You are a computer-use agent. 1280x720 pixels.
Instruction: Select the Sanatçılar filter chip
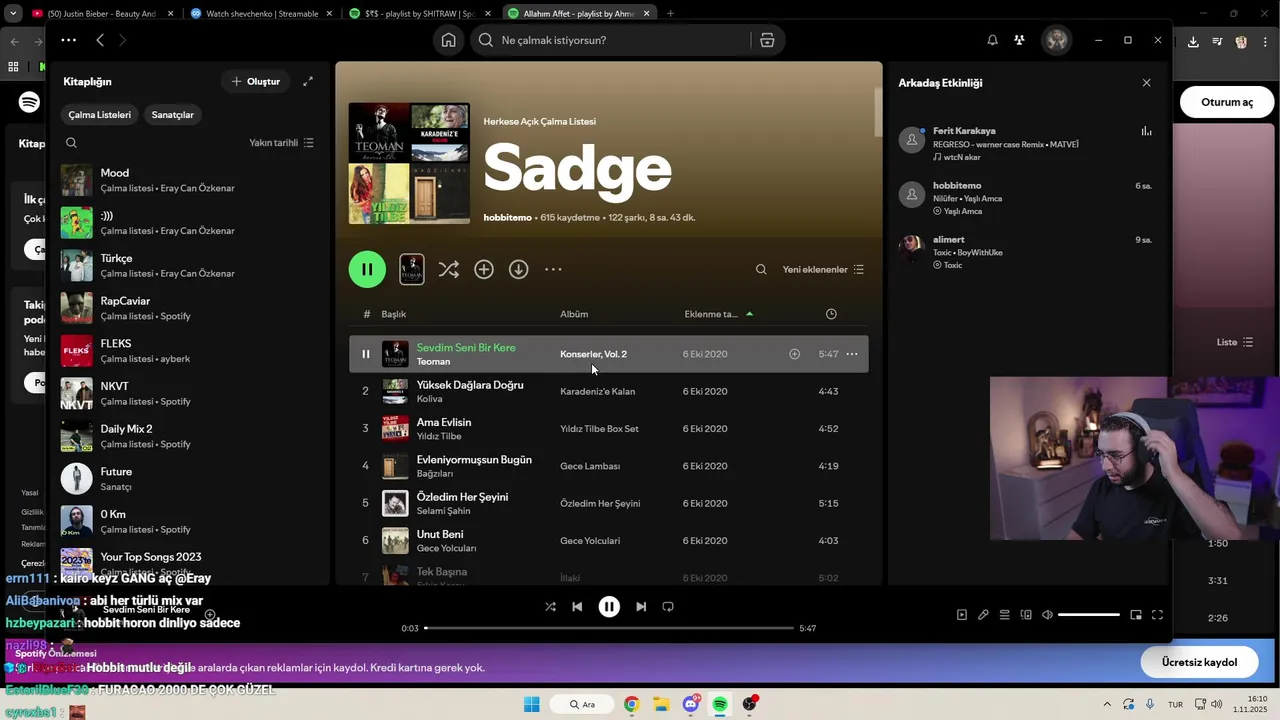pyautogui.click(x=172, y=115)
